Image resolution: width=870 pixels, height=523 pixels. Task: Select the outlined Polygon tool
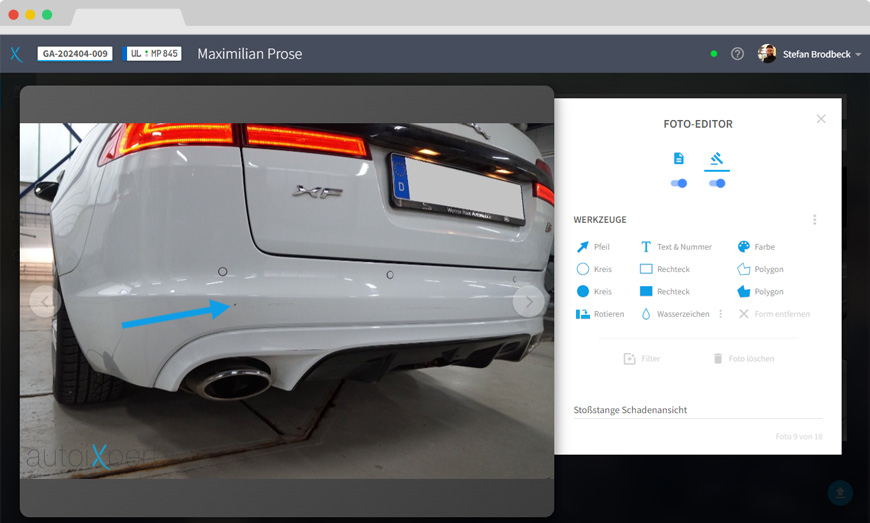[760, 269]
